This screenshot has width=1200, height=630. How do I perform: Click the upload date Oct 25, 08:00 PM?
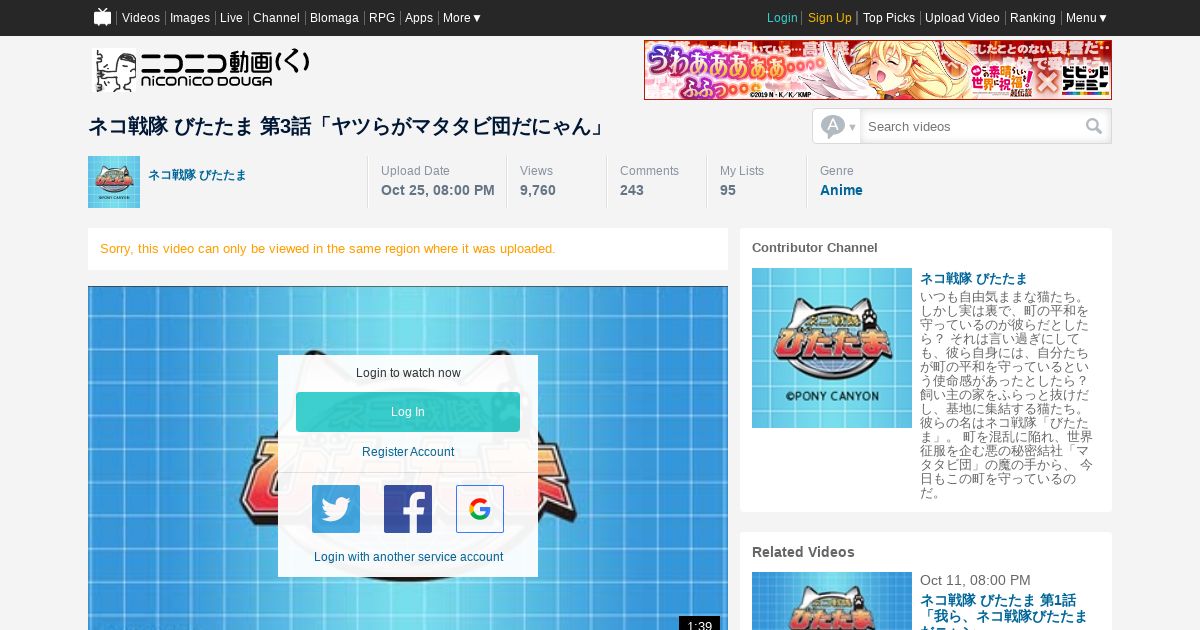(x=438, y=190)
